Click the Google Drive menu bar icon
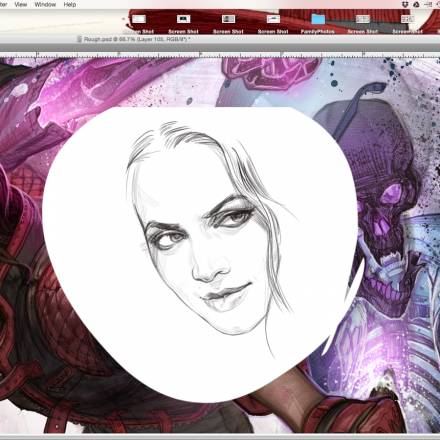Screen dimensions: 440x440 pos(416,4)
